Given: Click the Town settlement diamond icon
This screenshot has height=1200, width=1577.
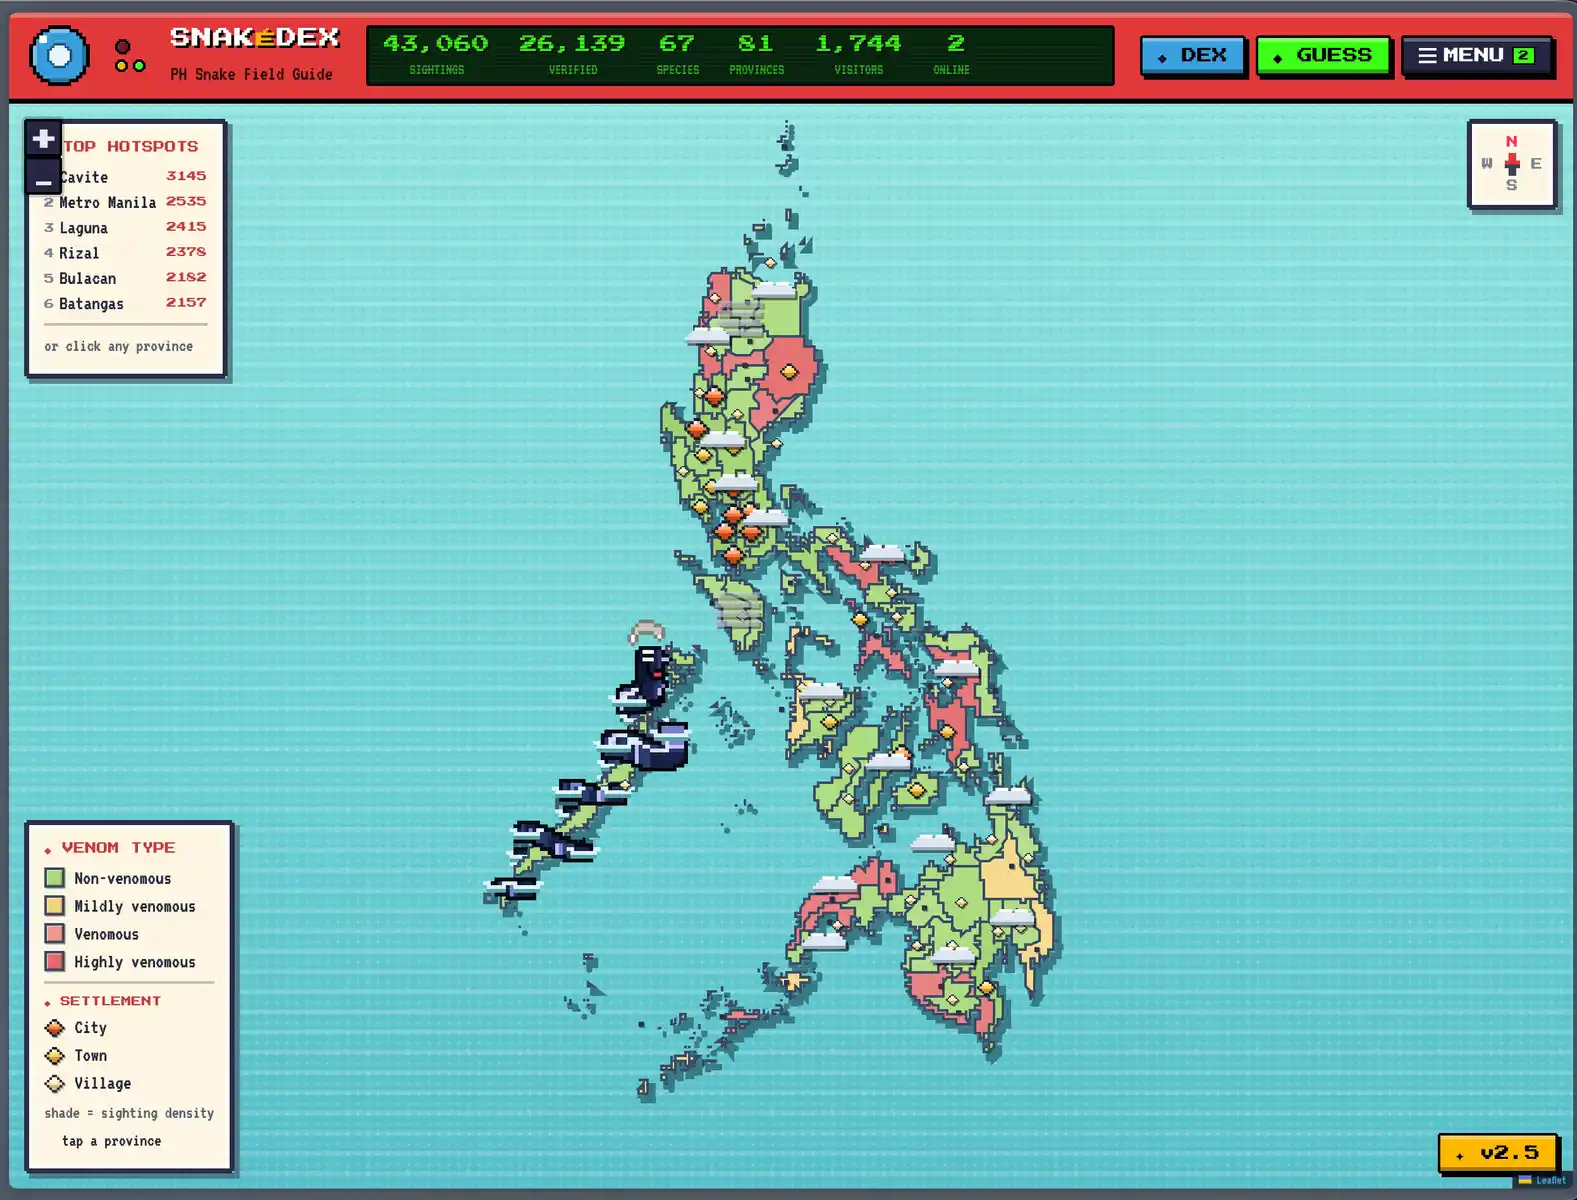Looking at the screenshot, I should (x=55, y=1056).
